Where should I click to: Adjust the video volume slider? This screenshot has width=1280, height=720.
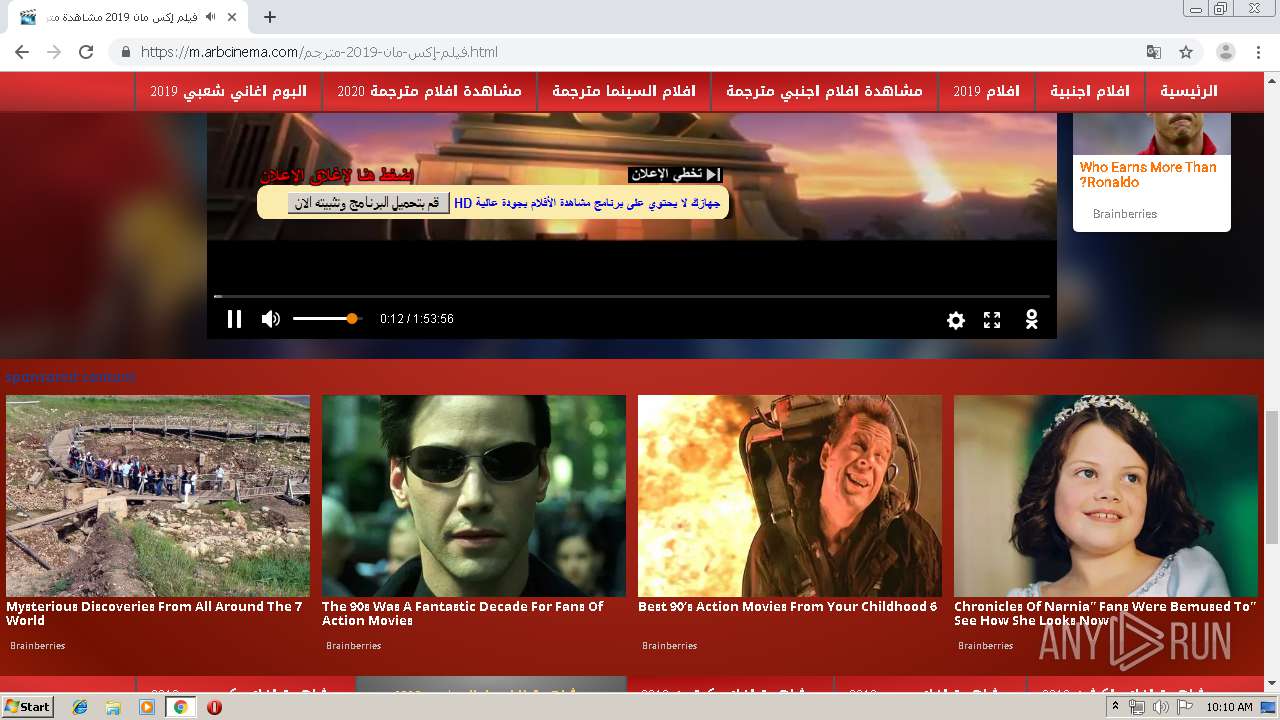coord(327,319)
